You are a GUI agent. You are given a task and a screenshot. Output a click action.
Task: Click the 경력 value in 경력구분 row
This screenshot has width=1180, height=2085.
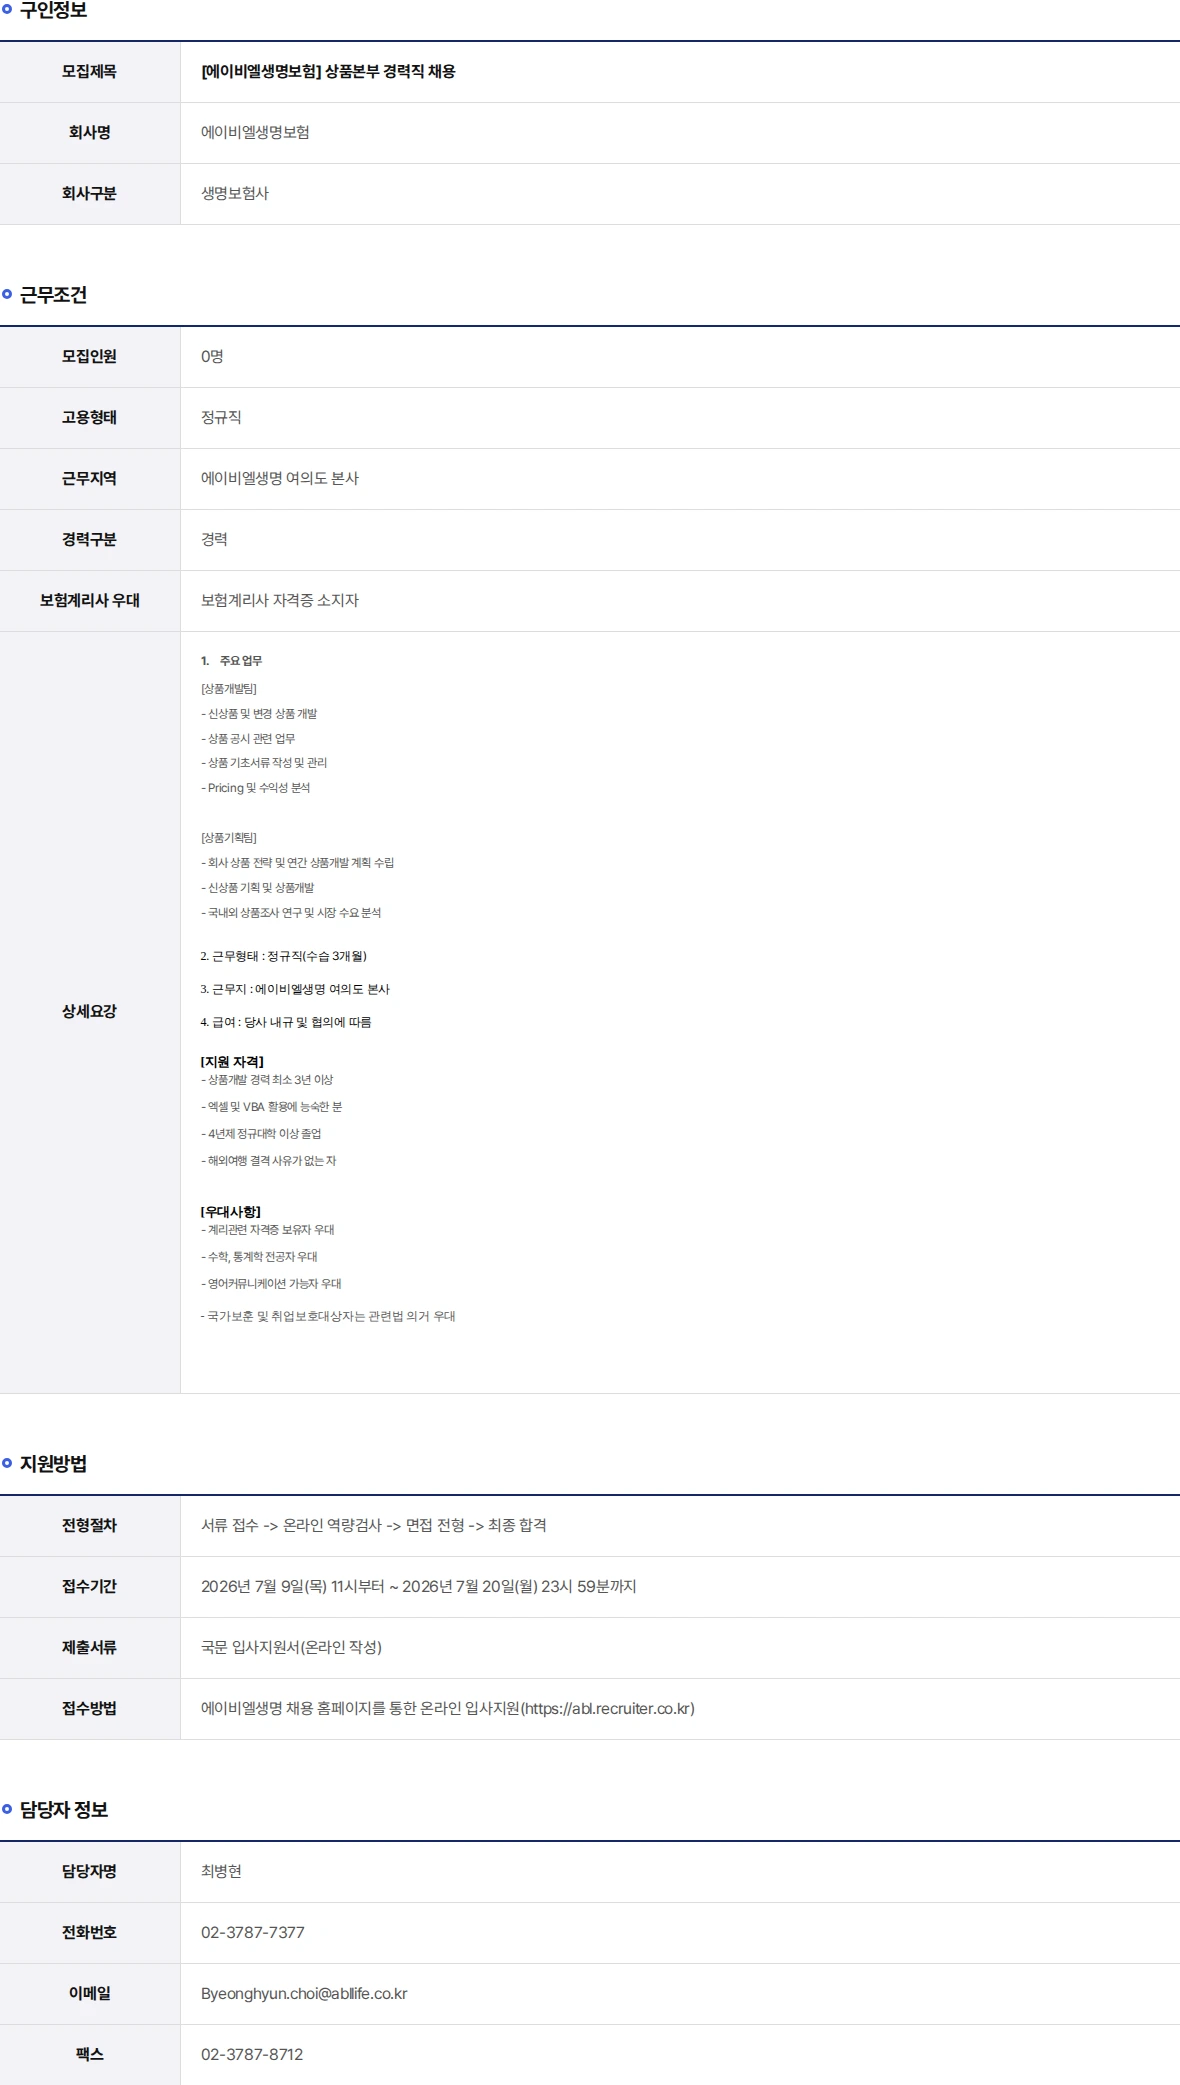214,540
